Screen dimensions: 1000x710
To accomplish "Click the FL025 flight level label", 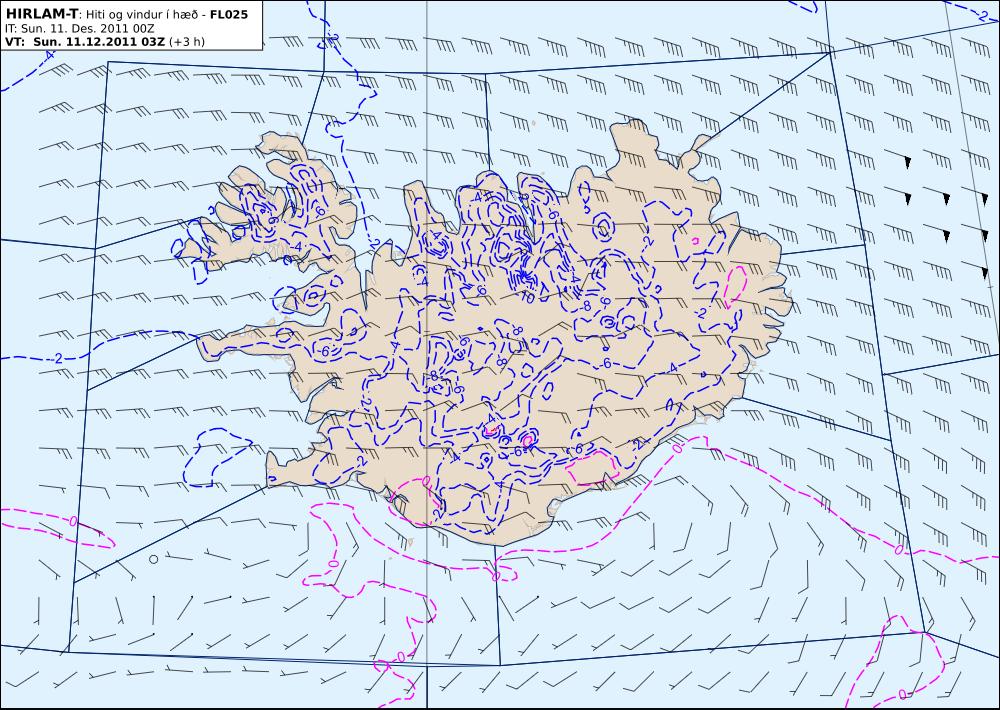I will click(228, 13).
